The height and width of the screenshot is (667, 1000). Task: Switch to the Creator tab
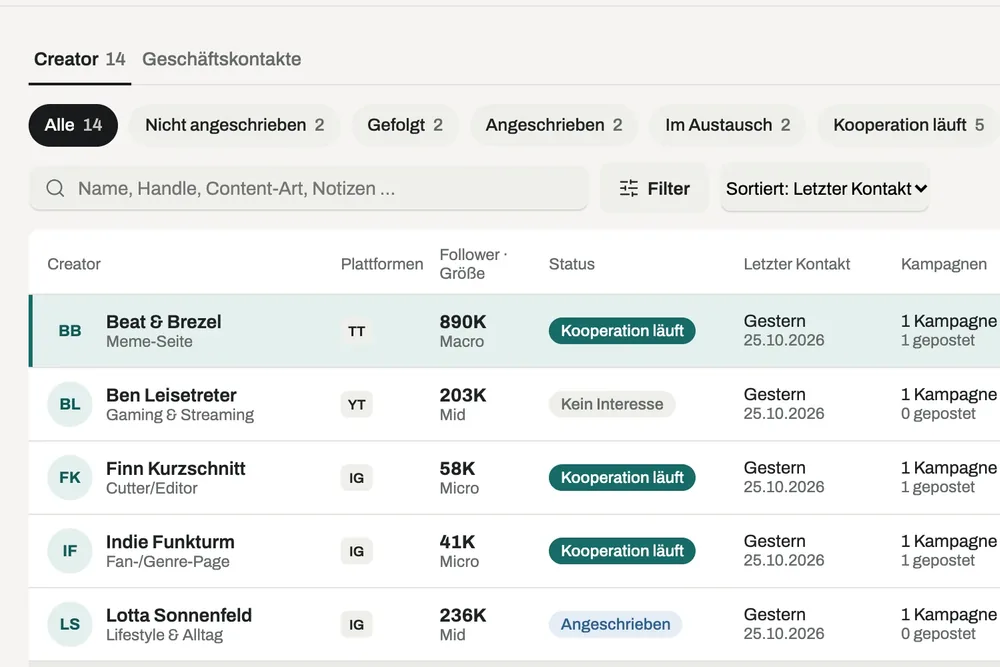80,59
